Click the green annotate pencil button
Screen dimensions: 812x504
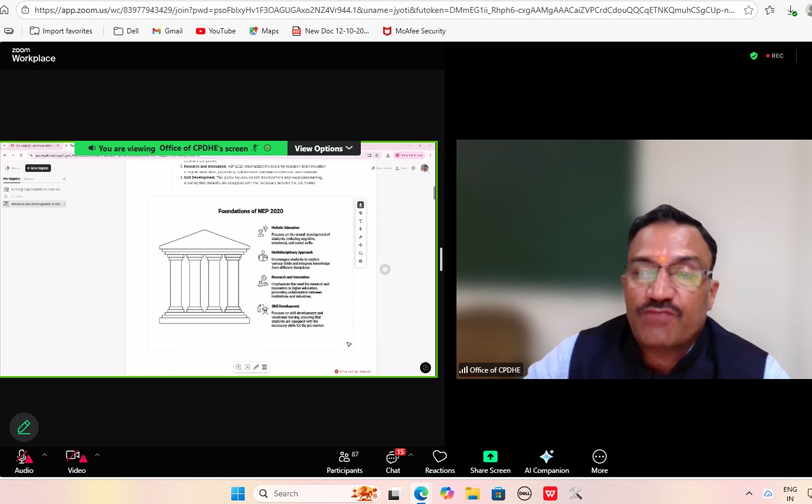(x=24, y=427)
